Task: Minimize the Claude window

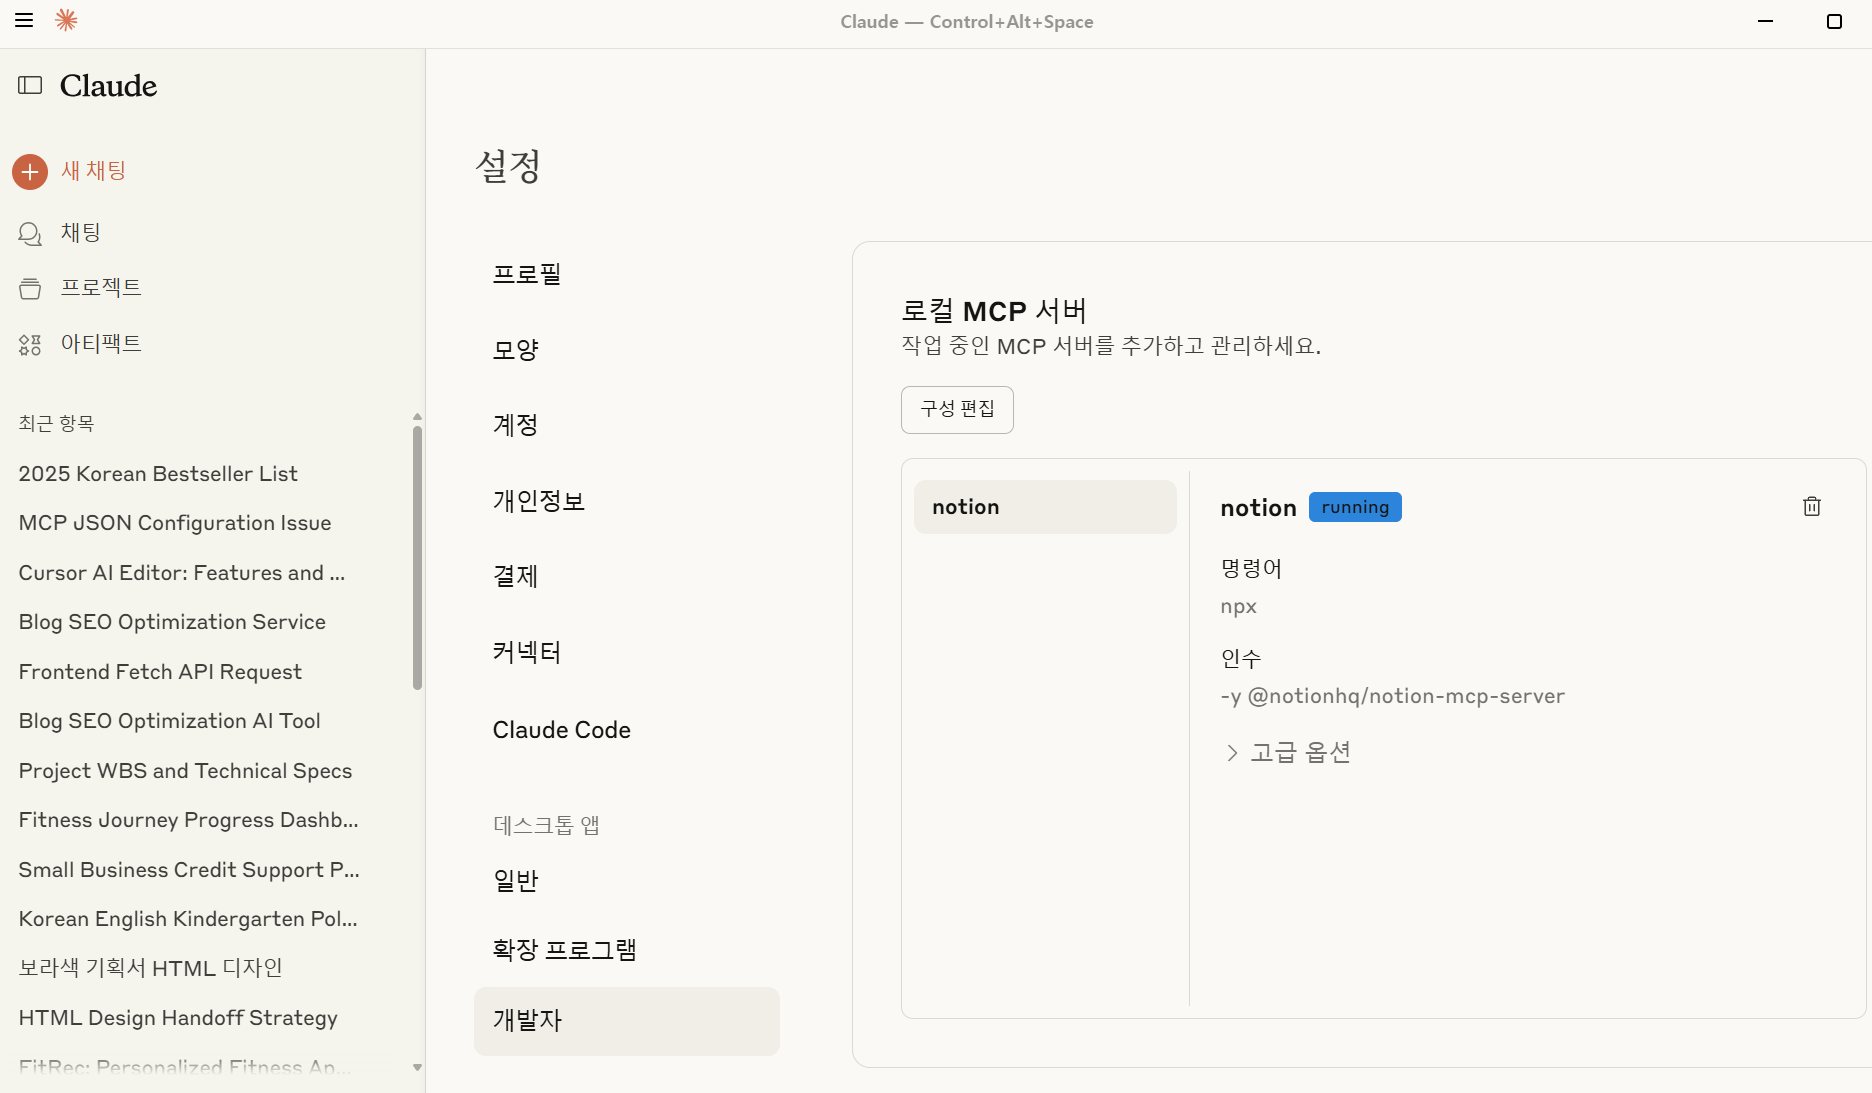Action: [x=1766, y=21]
